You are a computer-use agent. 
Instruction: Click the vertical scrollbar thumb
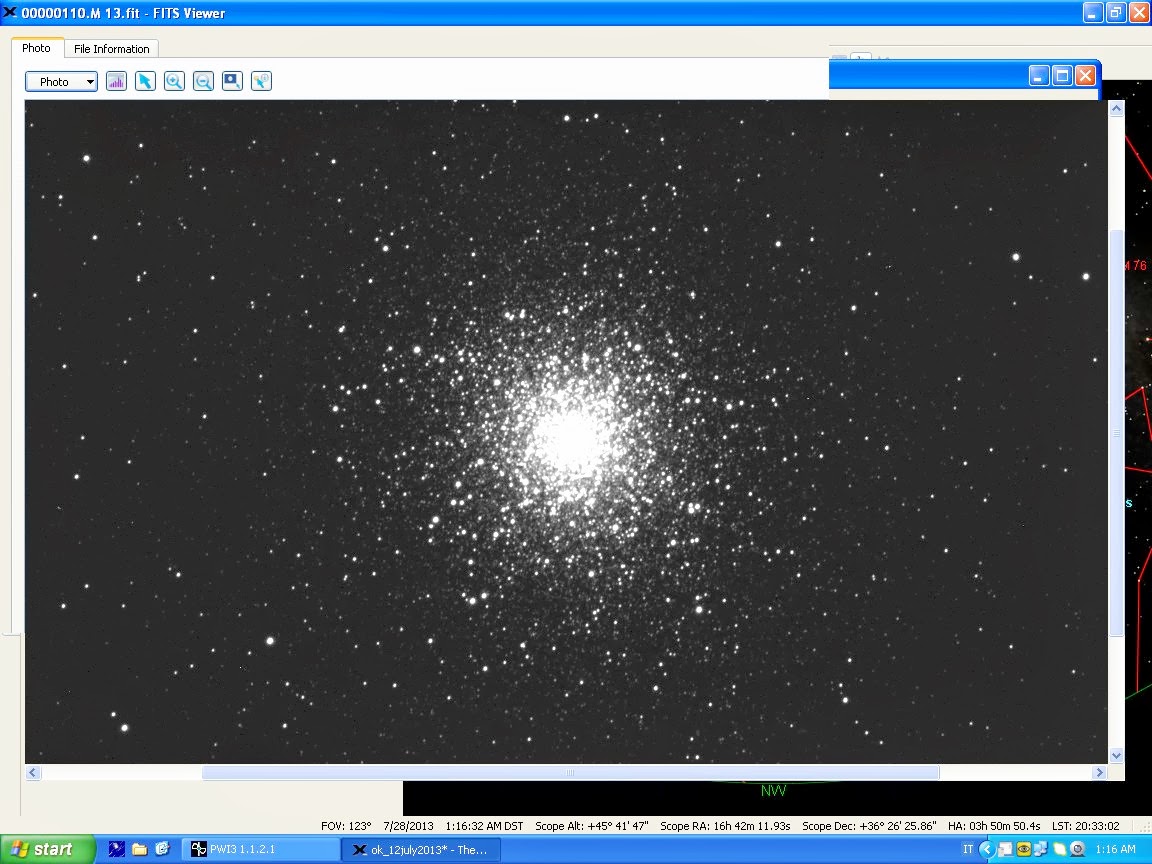(1117, 432)
